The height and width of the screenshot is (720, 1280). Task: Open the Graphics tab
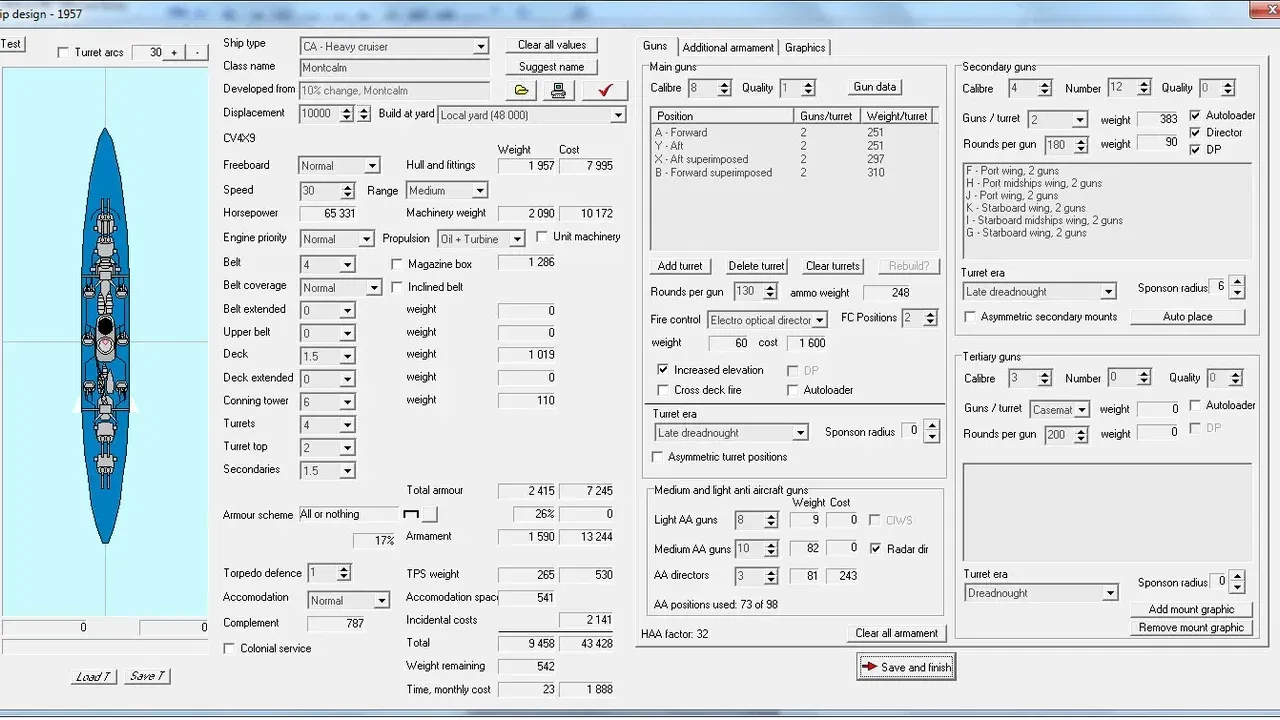tap(805, 47)
